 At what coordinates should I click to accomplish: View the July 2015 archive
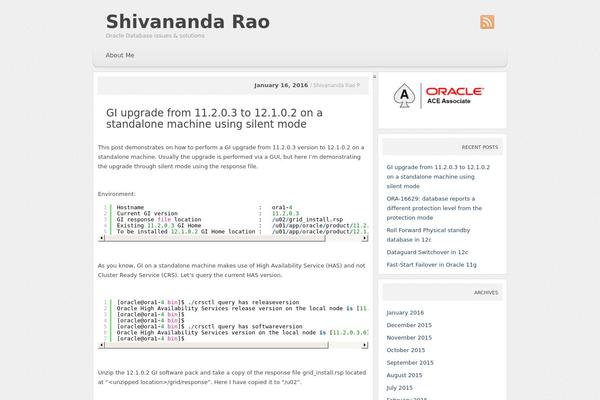[399, 388]
